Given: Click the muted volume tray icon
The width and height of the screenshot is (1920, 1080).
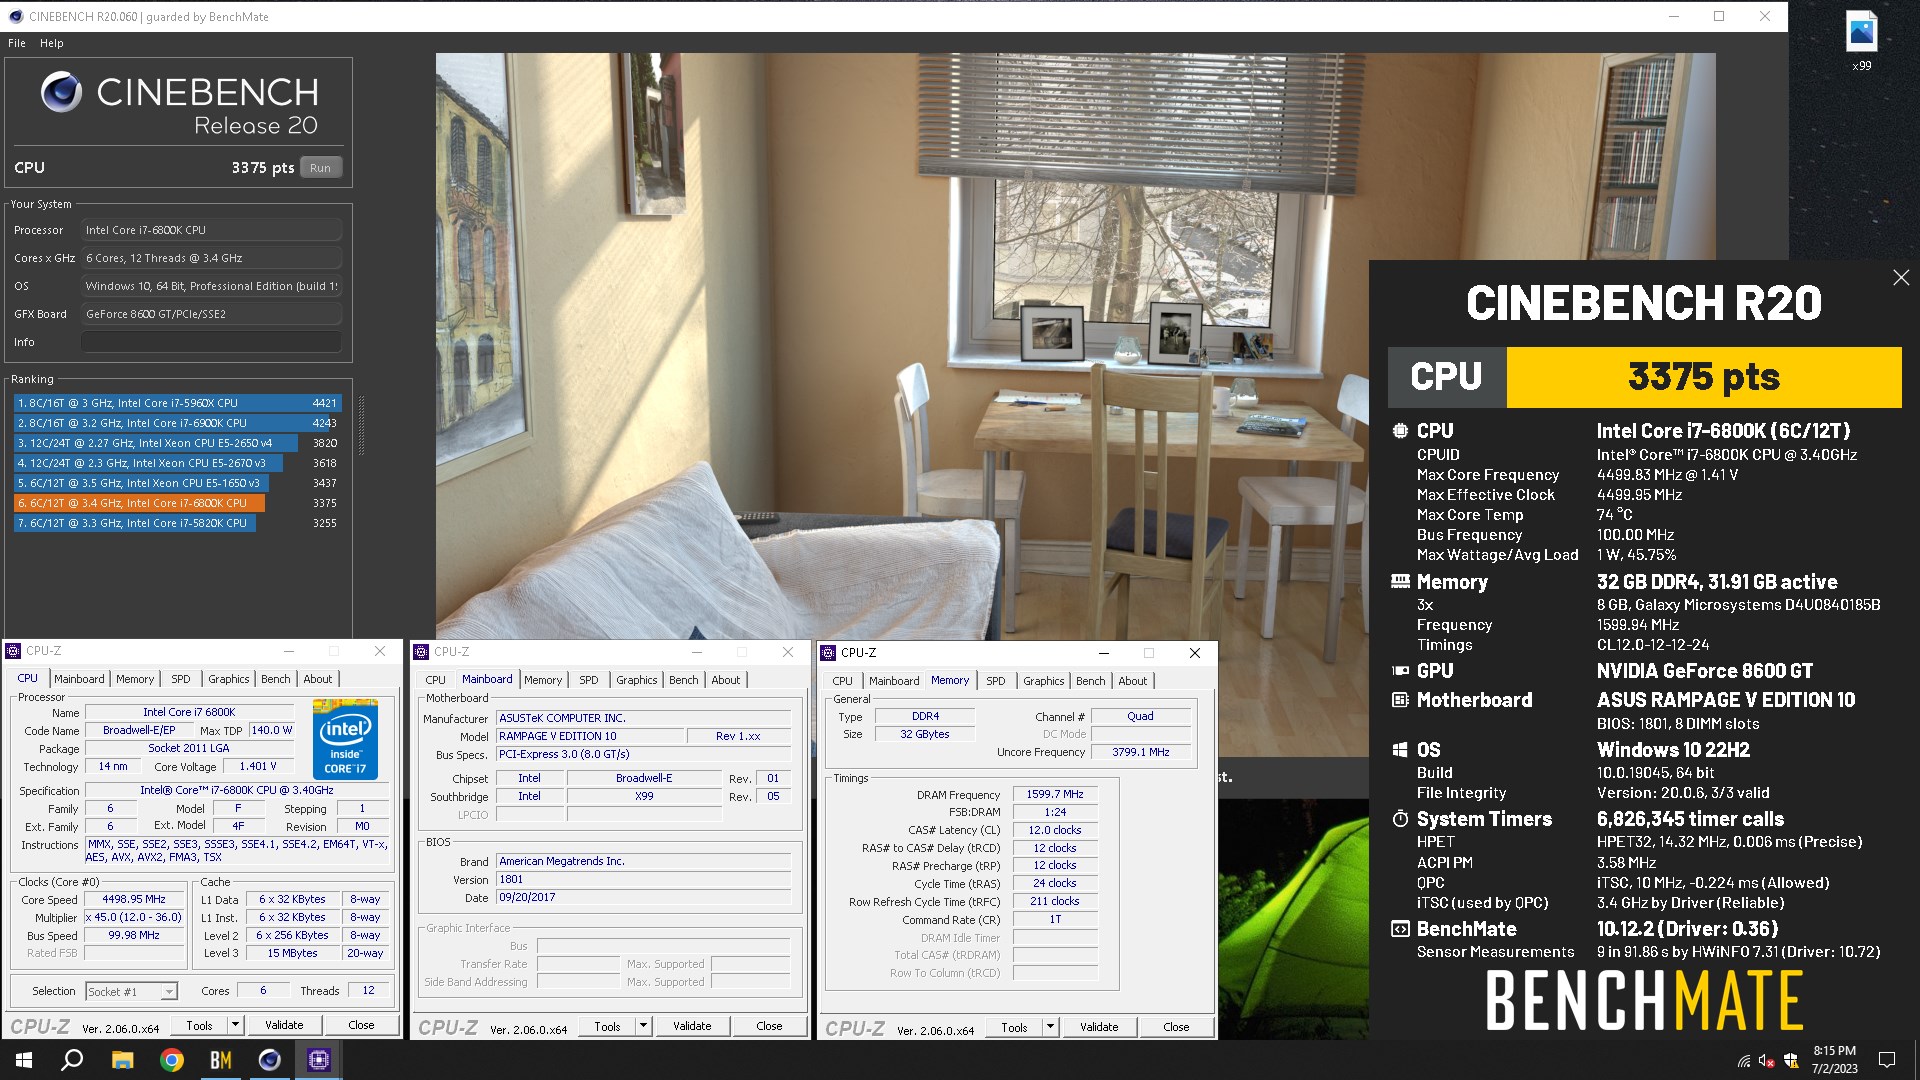Looking at the screenshot, I should click(1767, 1060).
